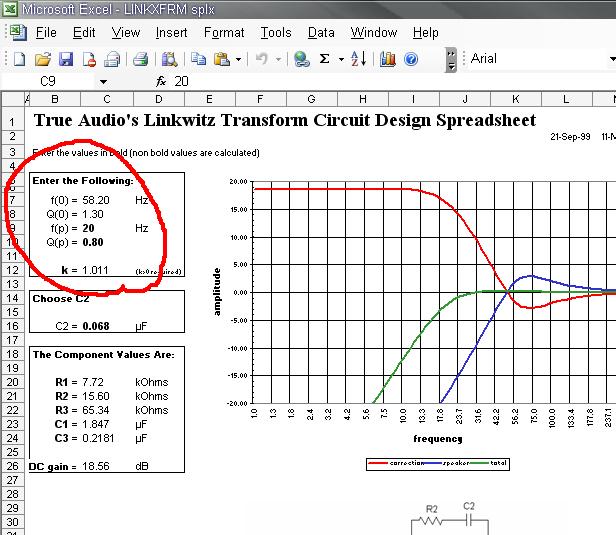Image resolution: width=616 pixels, height=535 pixels.
Task: Click the DC gain value 18.56 cell
Action: [96, 466]
